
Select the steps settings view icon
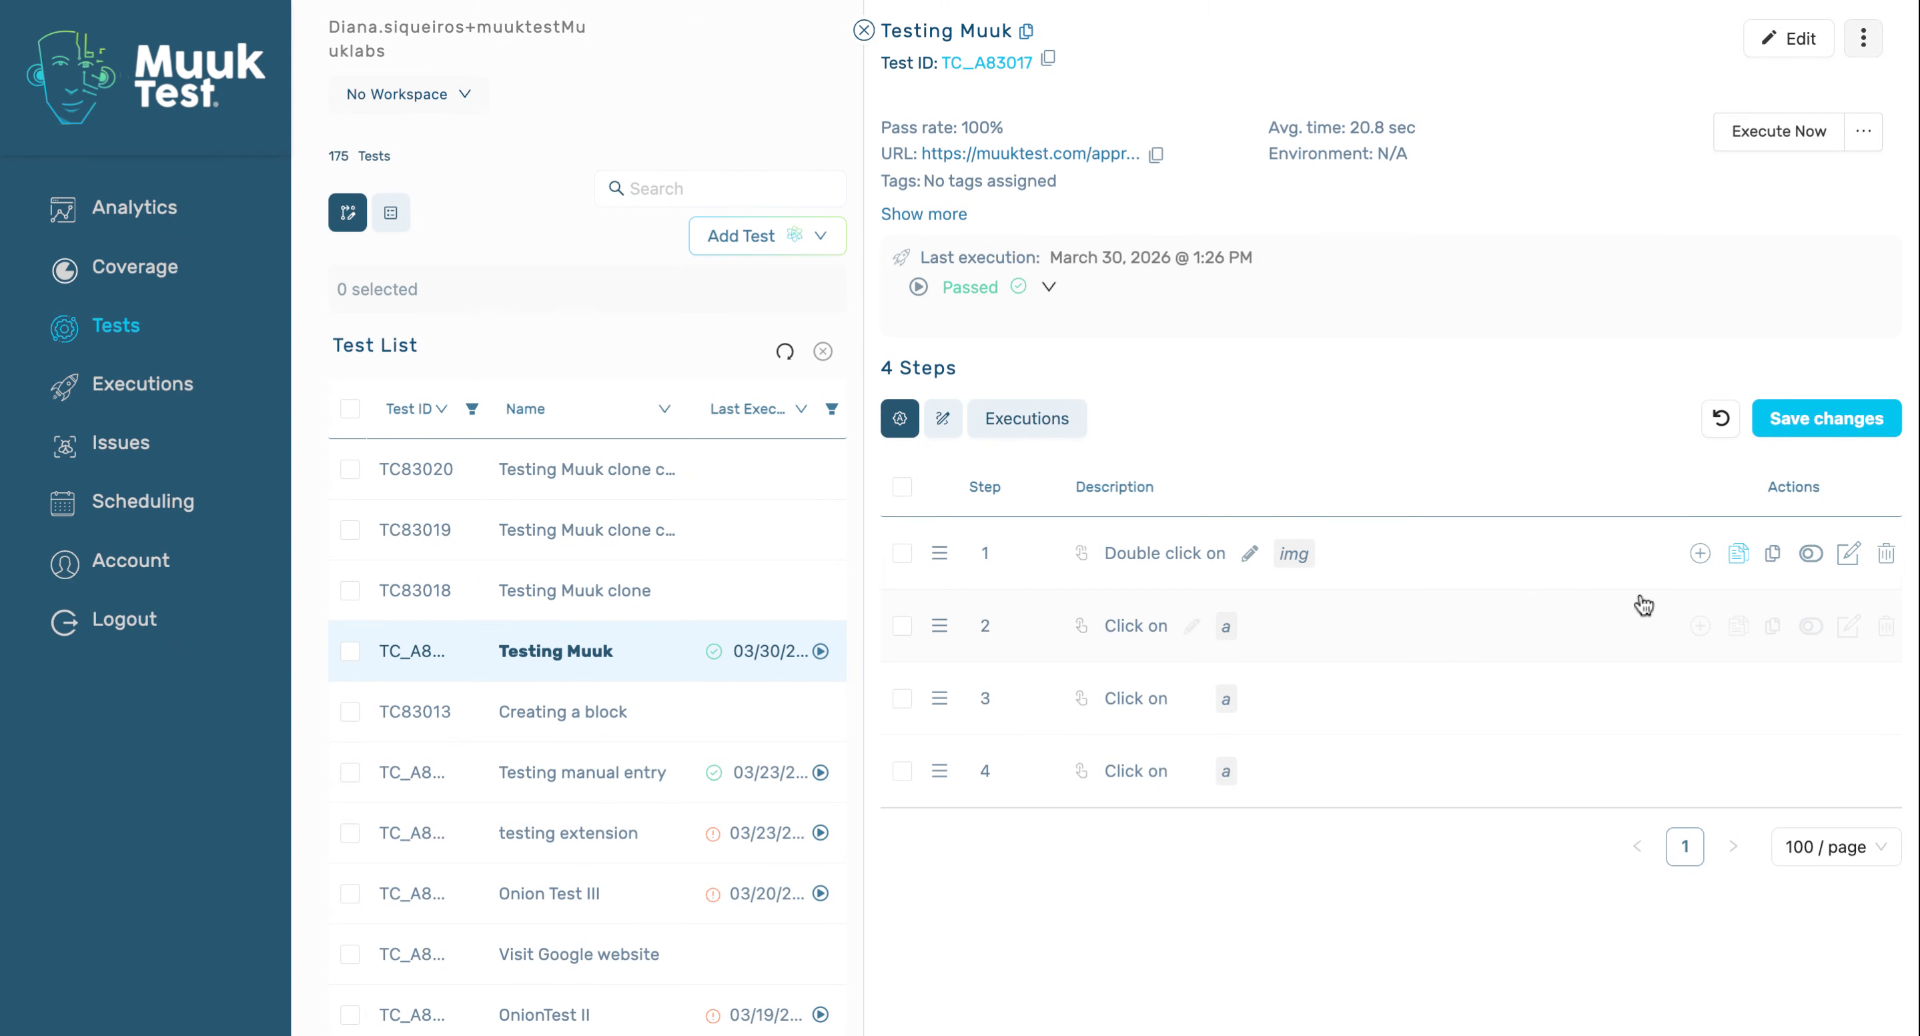(x=900, y=419)
